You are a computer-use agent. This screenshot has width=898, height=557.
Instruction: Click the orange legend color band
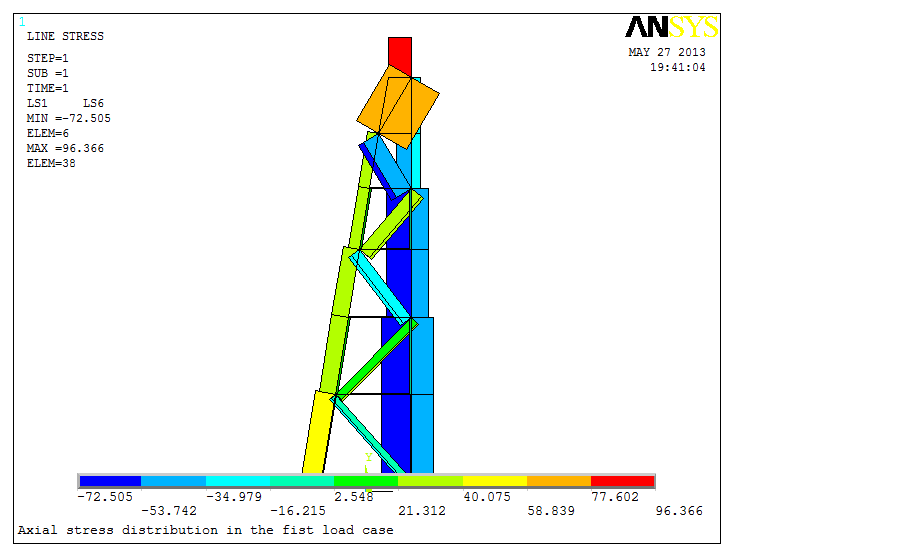coord(559,481)
